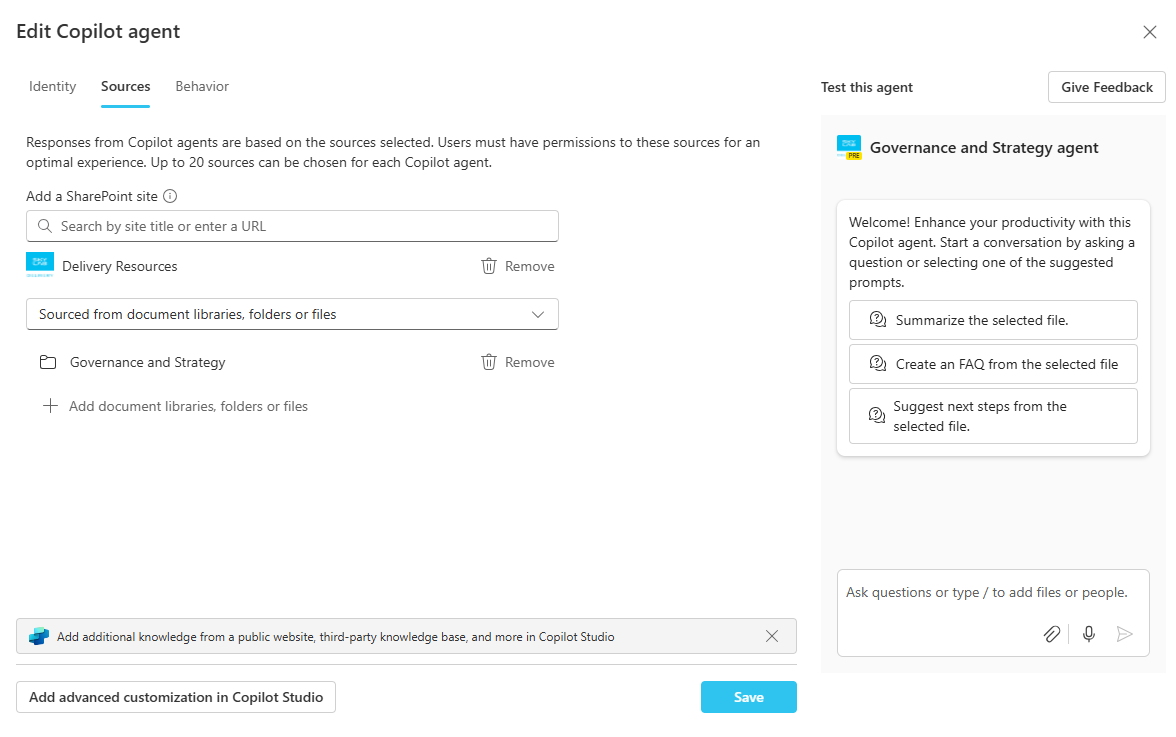Open Add advanced customization in Copilot Studio
This screenshot has height=737, width=1176.
pyautogui.click(x=176, y=697)
